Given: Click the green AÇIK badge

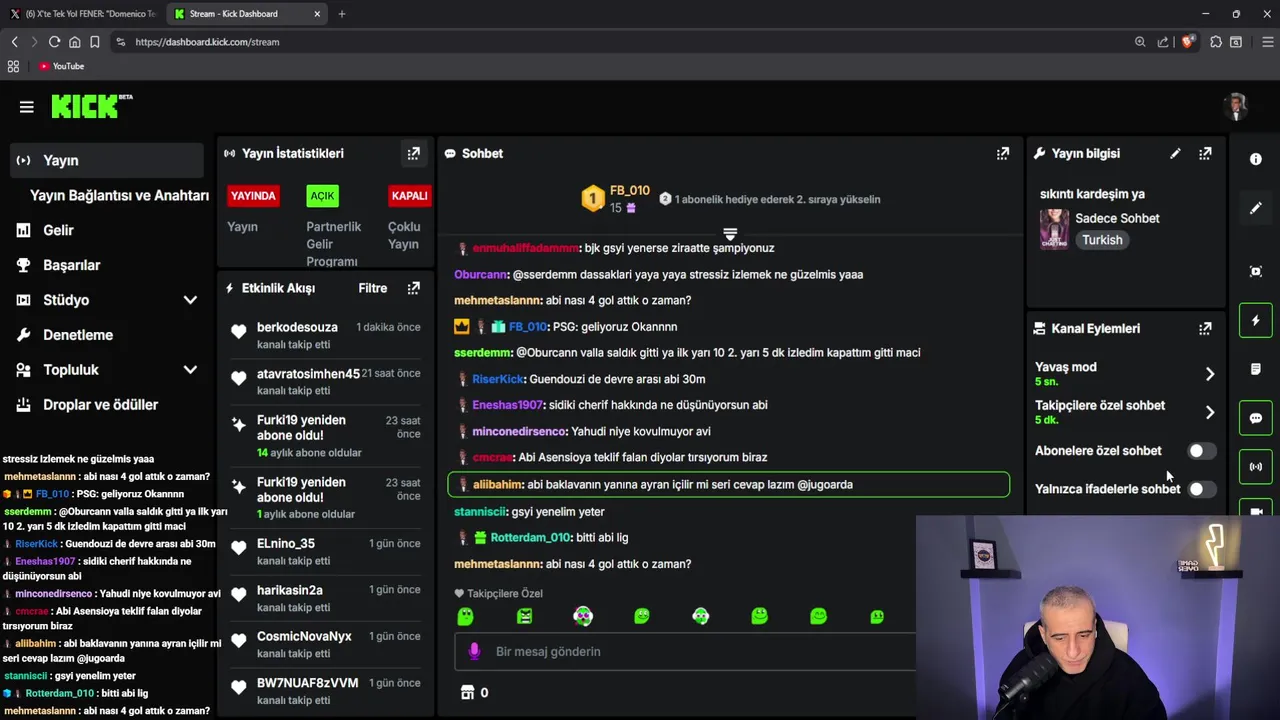Looking at the screenshot, I should pyautogui.click(x=322, y=196).
